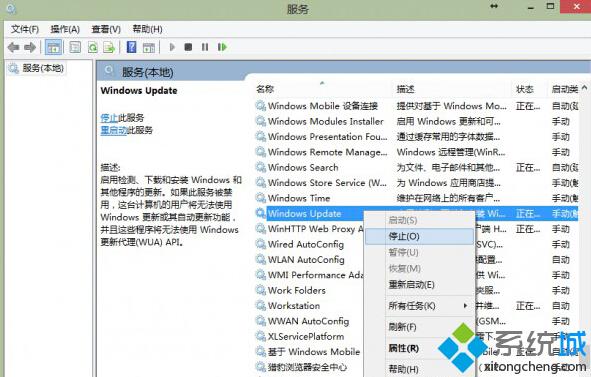The width and height of the screenshot is (591, 377).
Task: Sort by the 描述 column header
Action: point(406,89)
